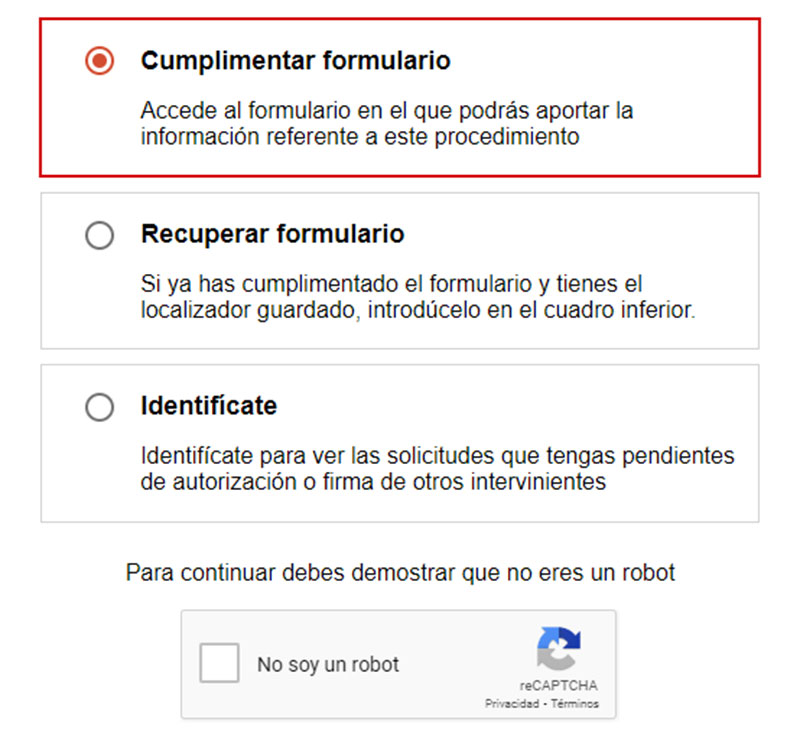Click the Identifícate description text
The image size is (800, 751).
(435, 468)
